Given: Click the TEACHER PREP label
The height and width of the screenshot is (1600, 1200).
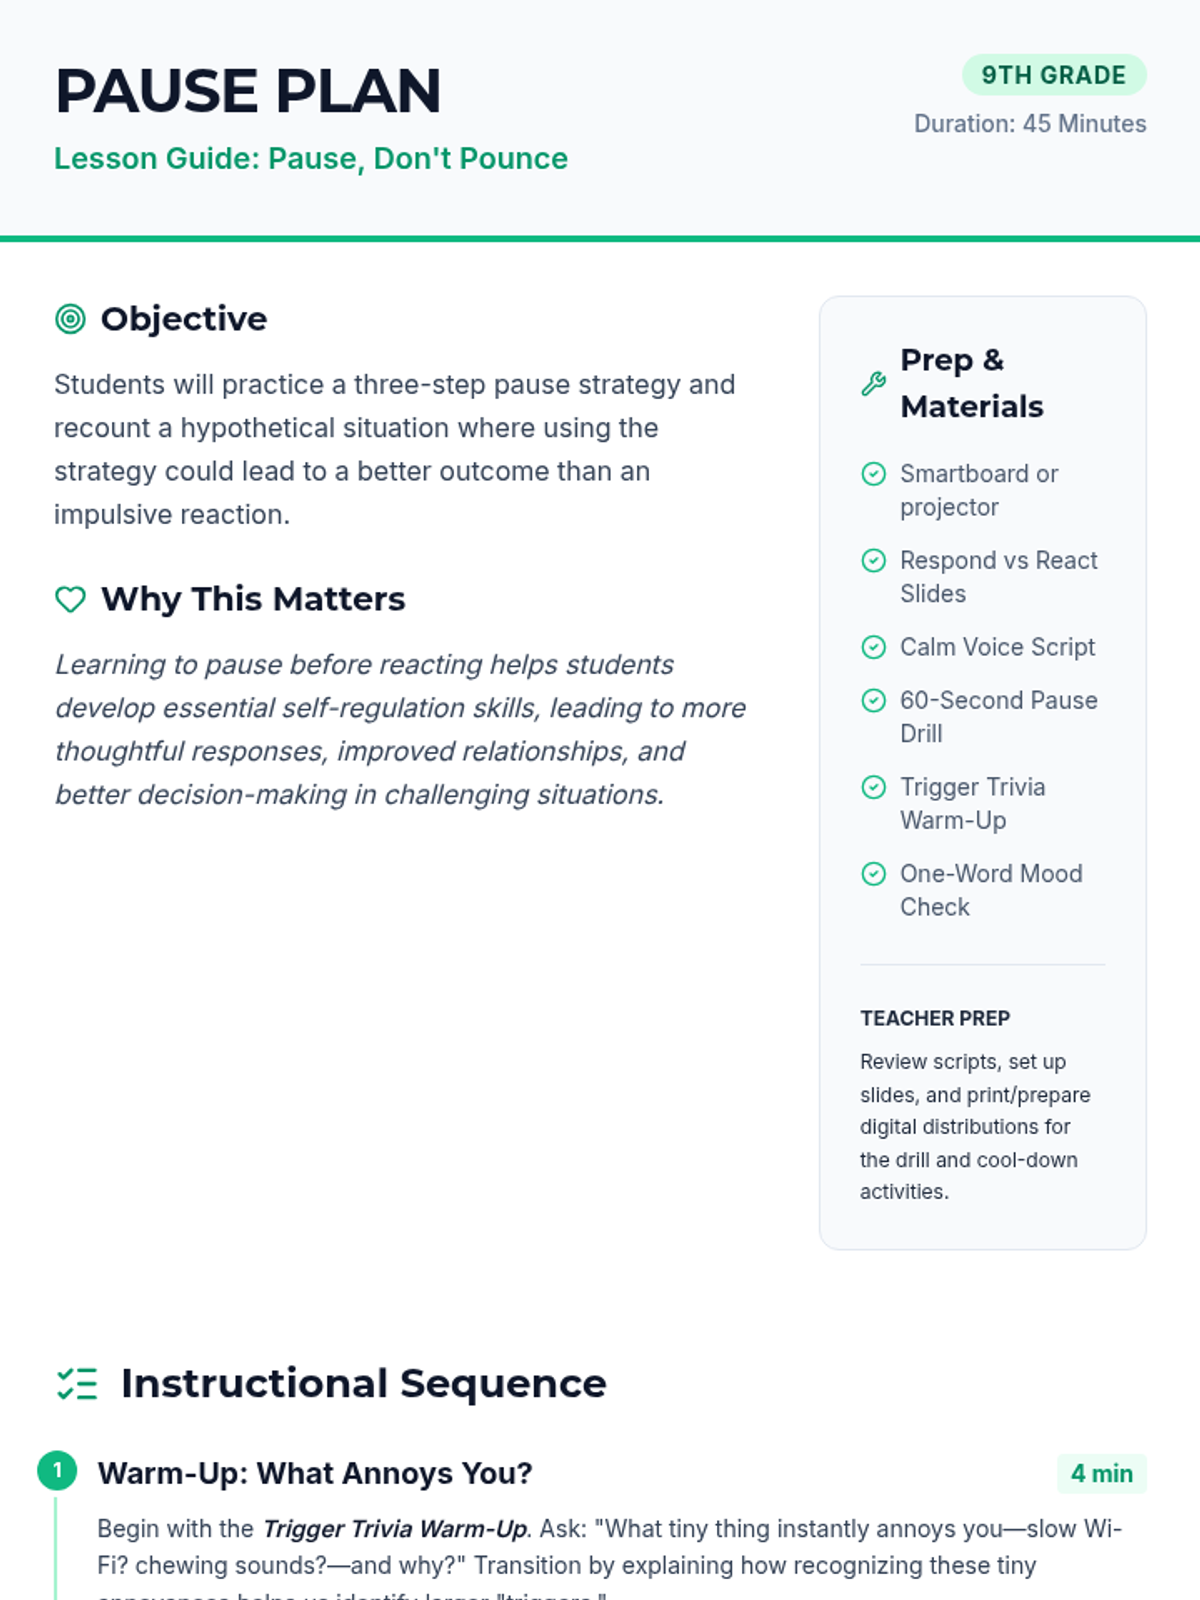Looking at the screenshot, I should pyautogui.click(x=934, y=1019).
